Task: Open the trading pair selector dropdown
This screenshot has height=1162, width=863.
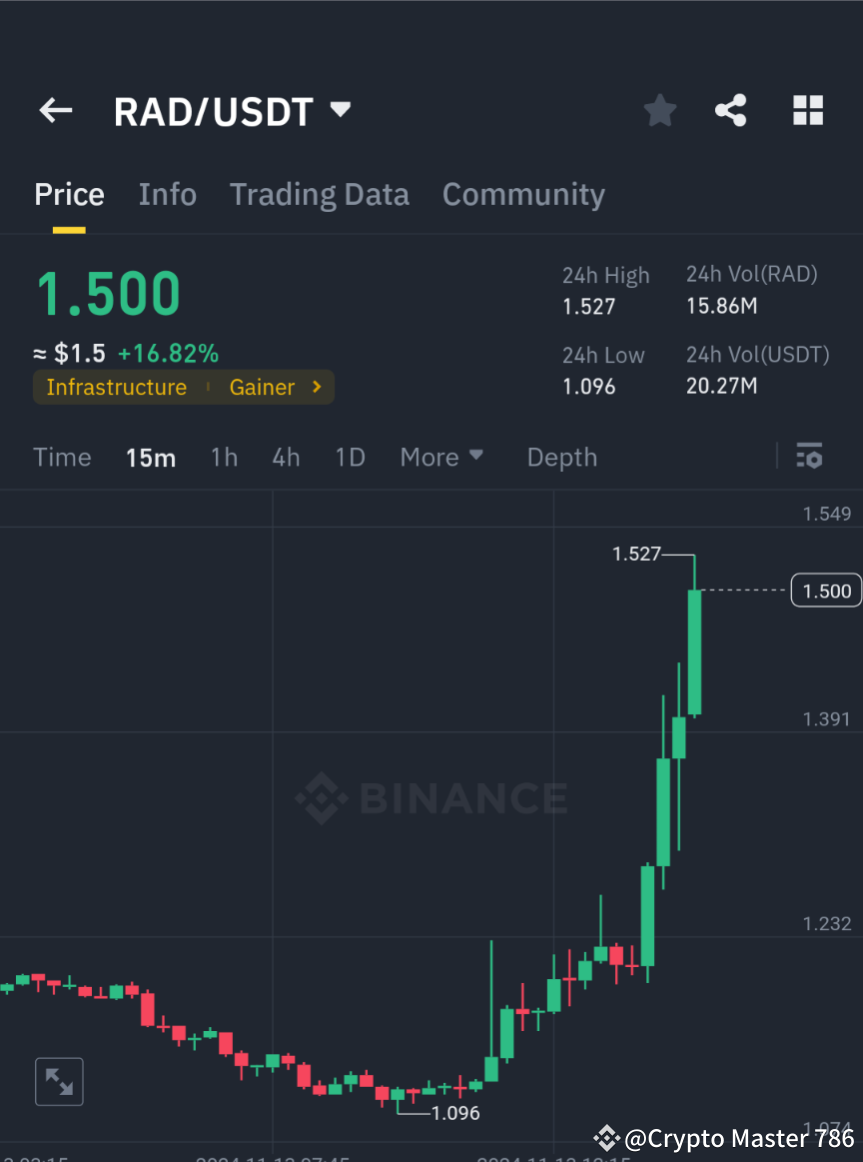Action: (x=340, y=110)
